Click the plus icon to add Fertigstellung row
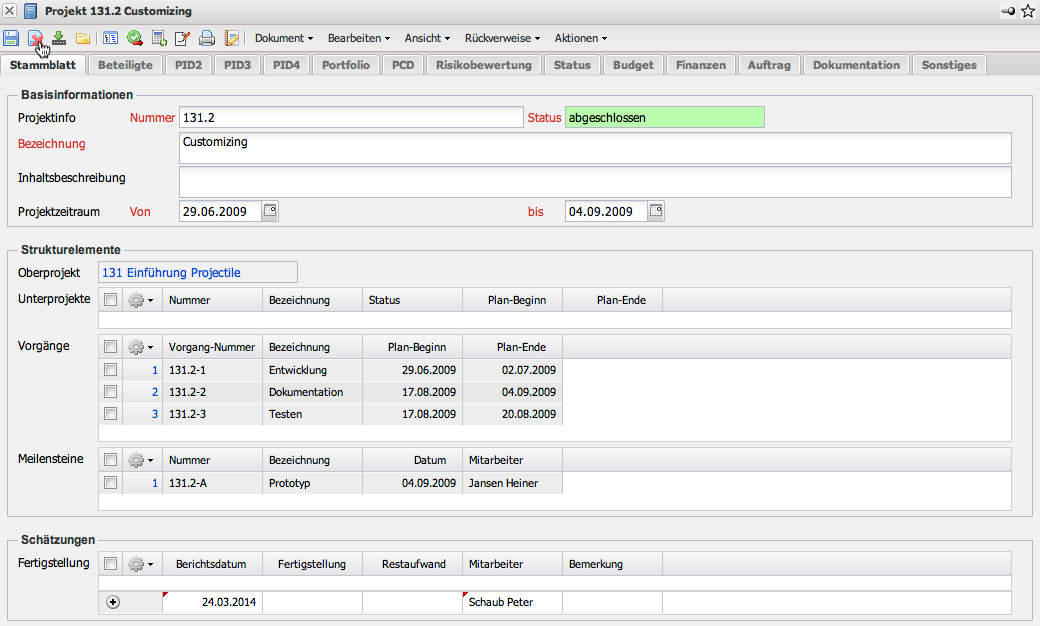Screen dimensions: 1040x626 pyautogui.click(x=112, y=602)
